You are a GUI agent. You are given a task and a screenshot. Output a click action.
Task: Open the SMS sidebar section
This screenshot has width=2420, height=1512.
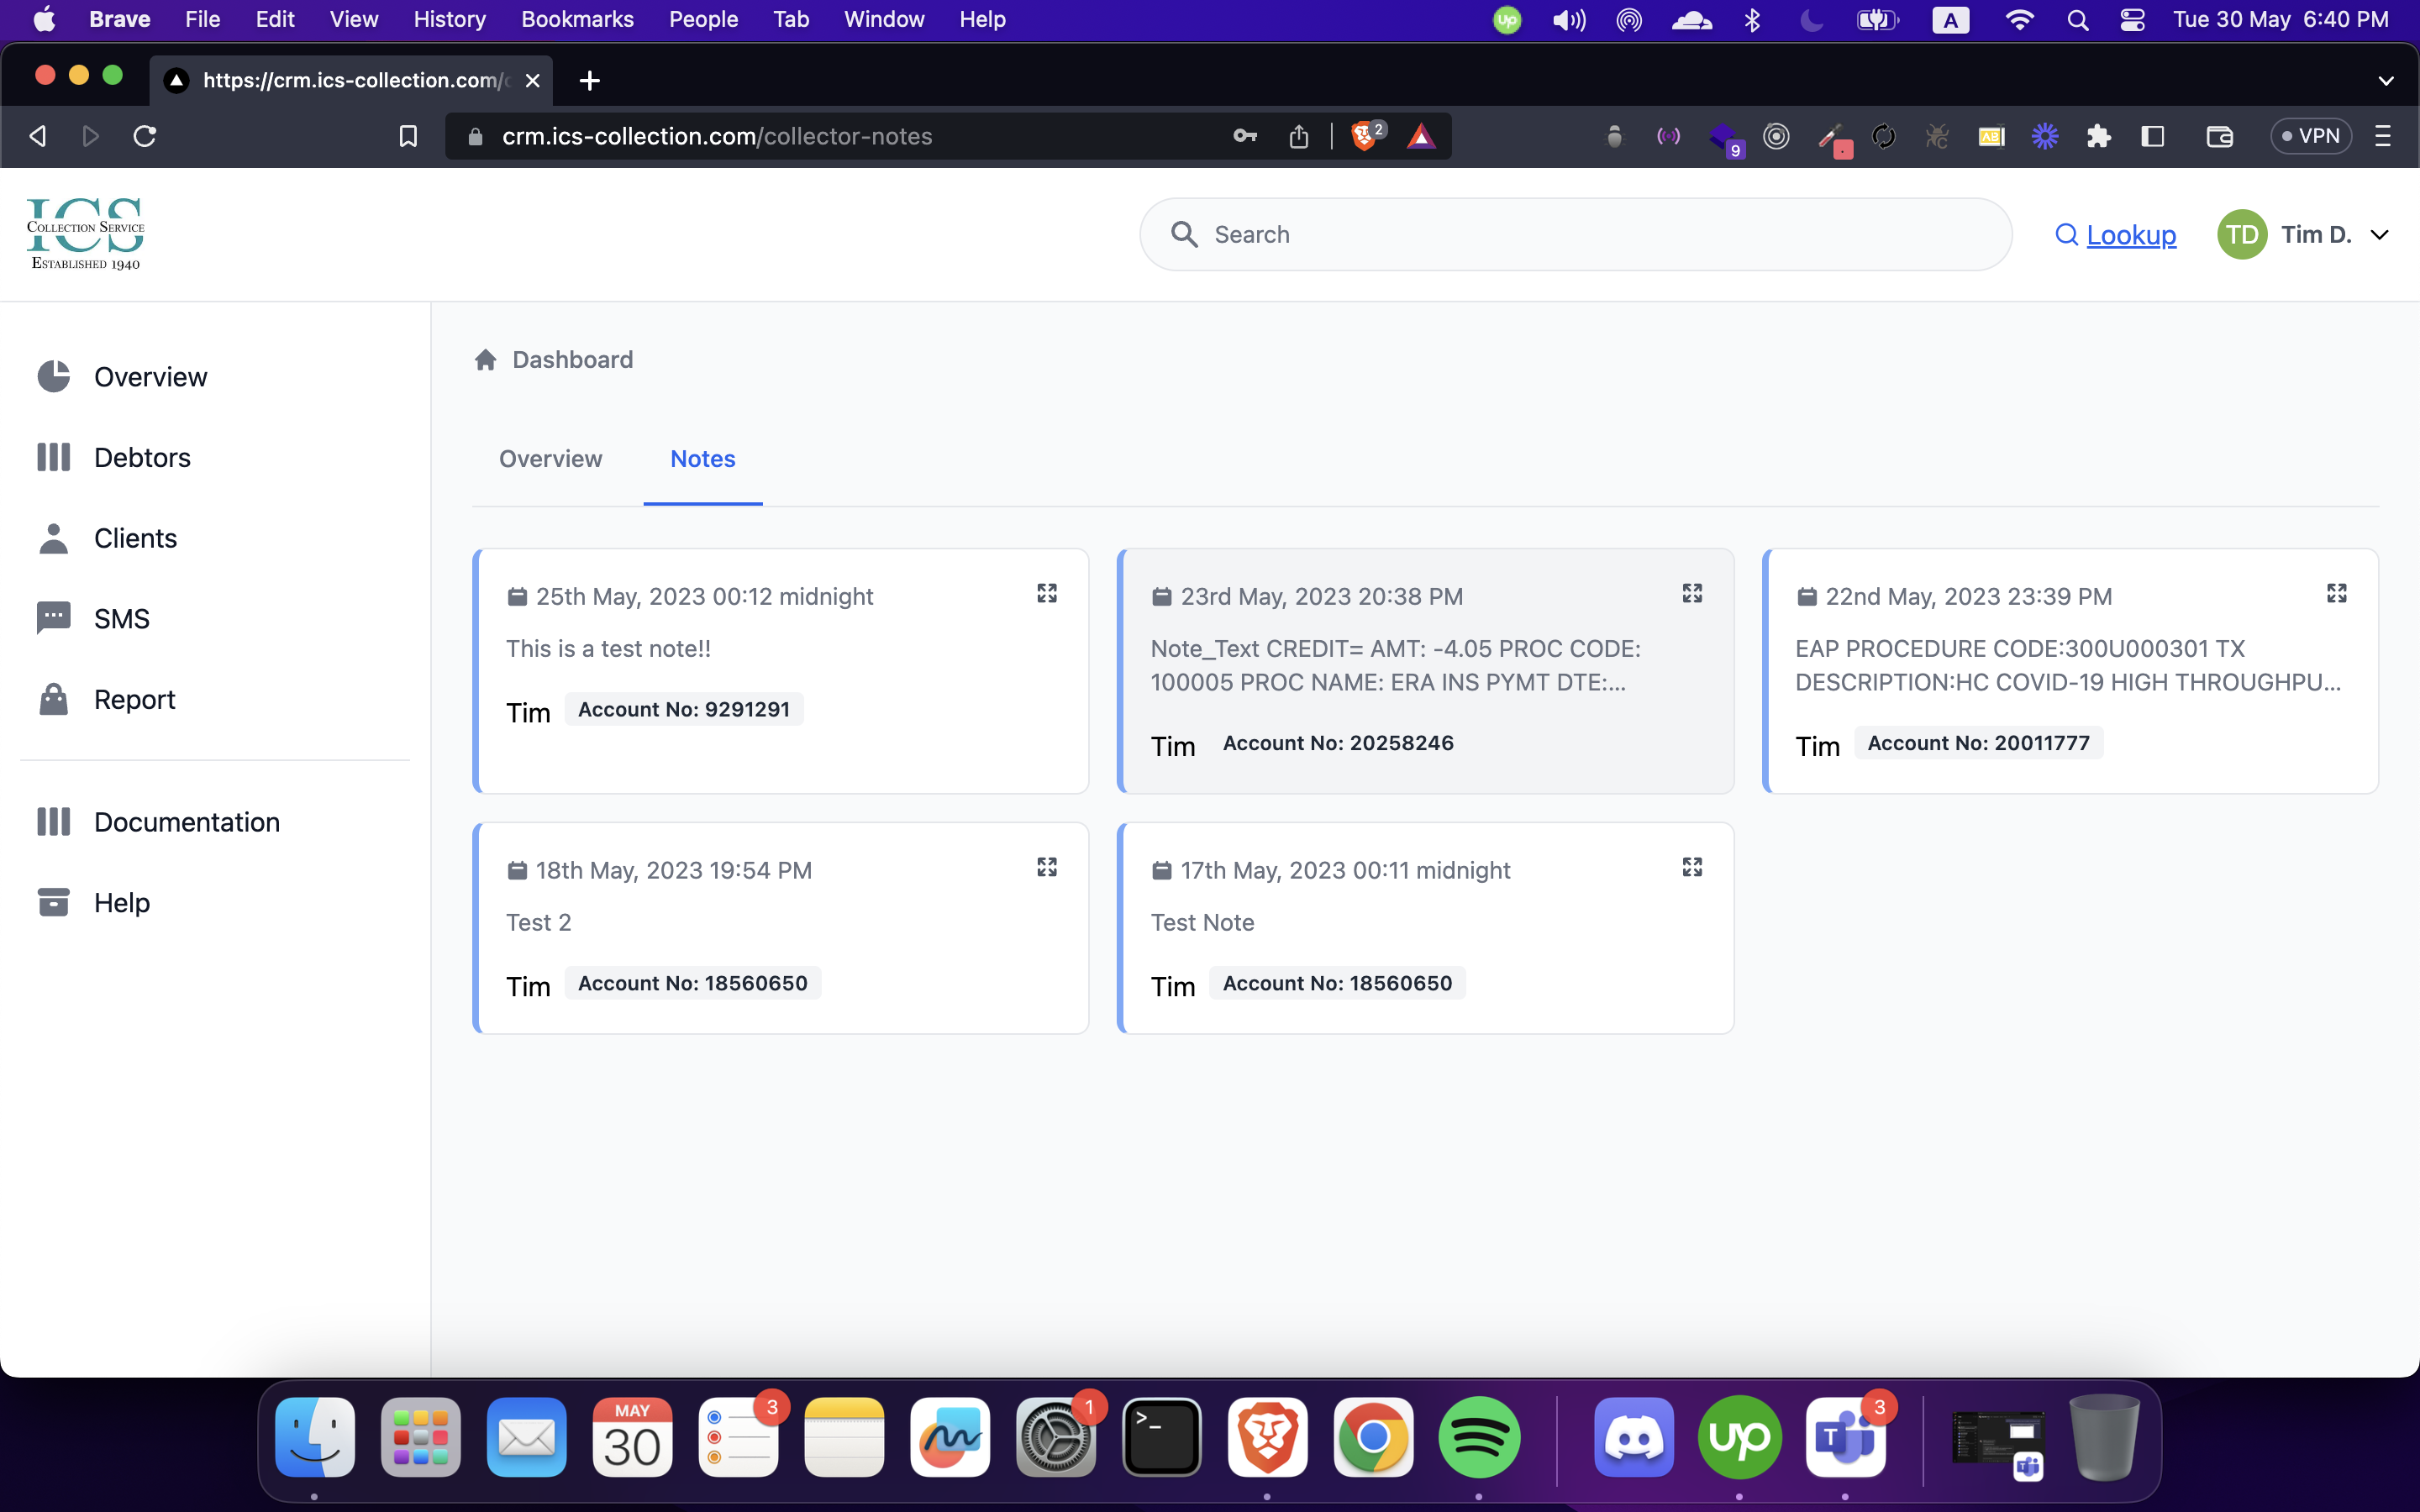point(121,618)
